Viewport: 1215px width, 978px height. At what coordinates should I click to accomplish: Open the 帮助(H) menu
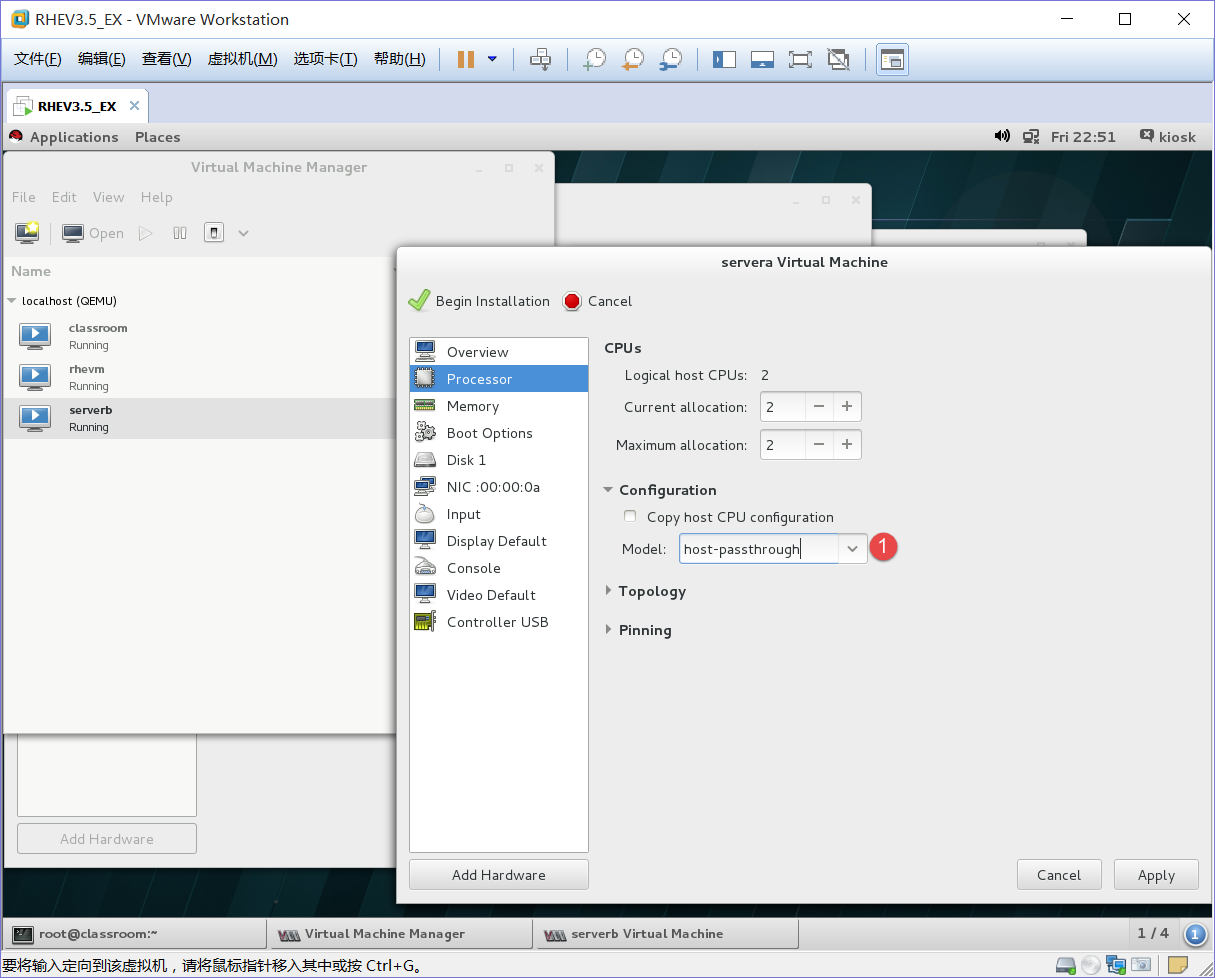coord(399,59)
